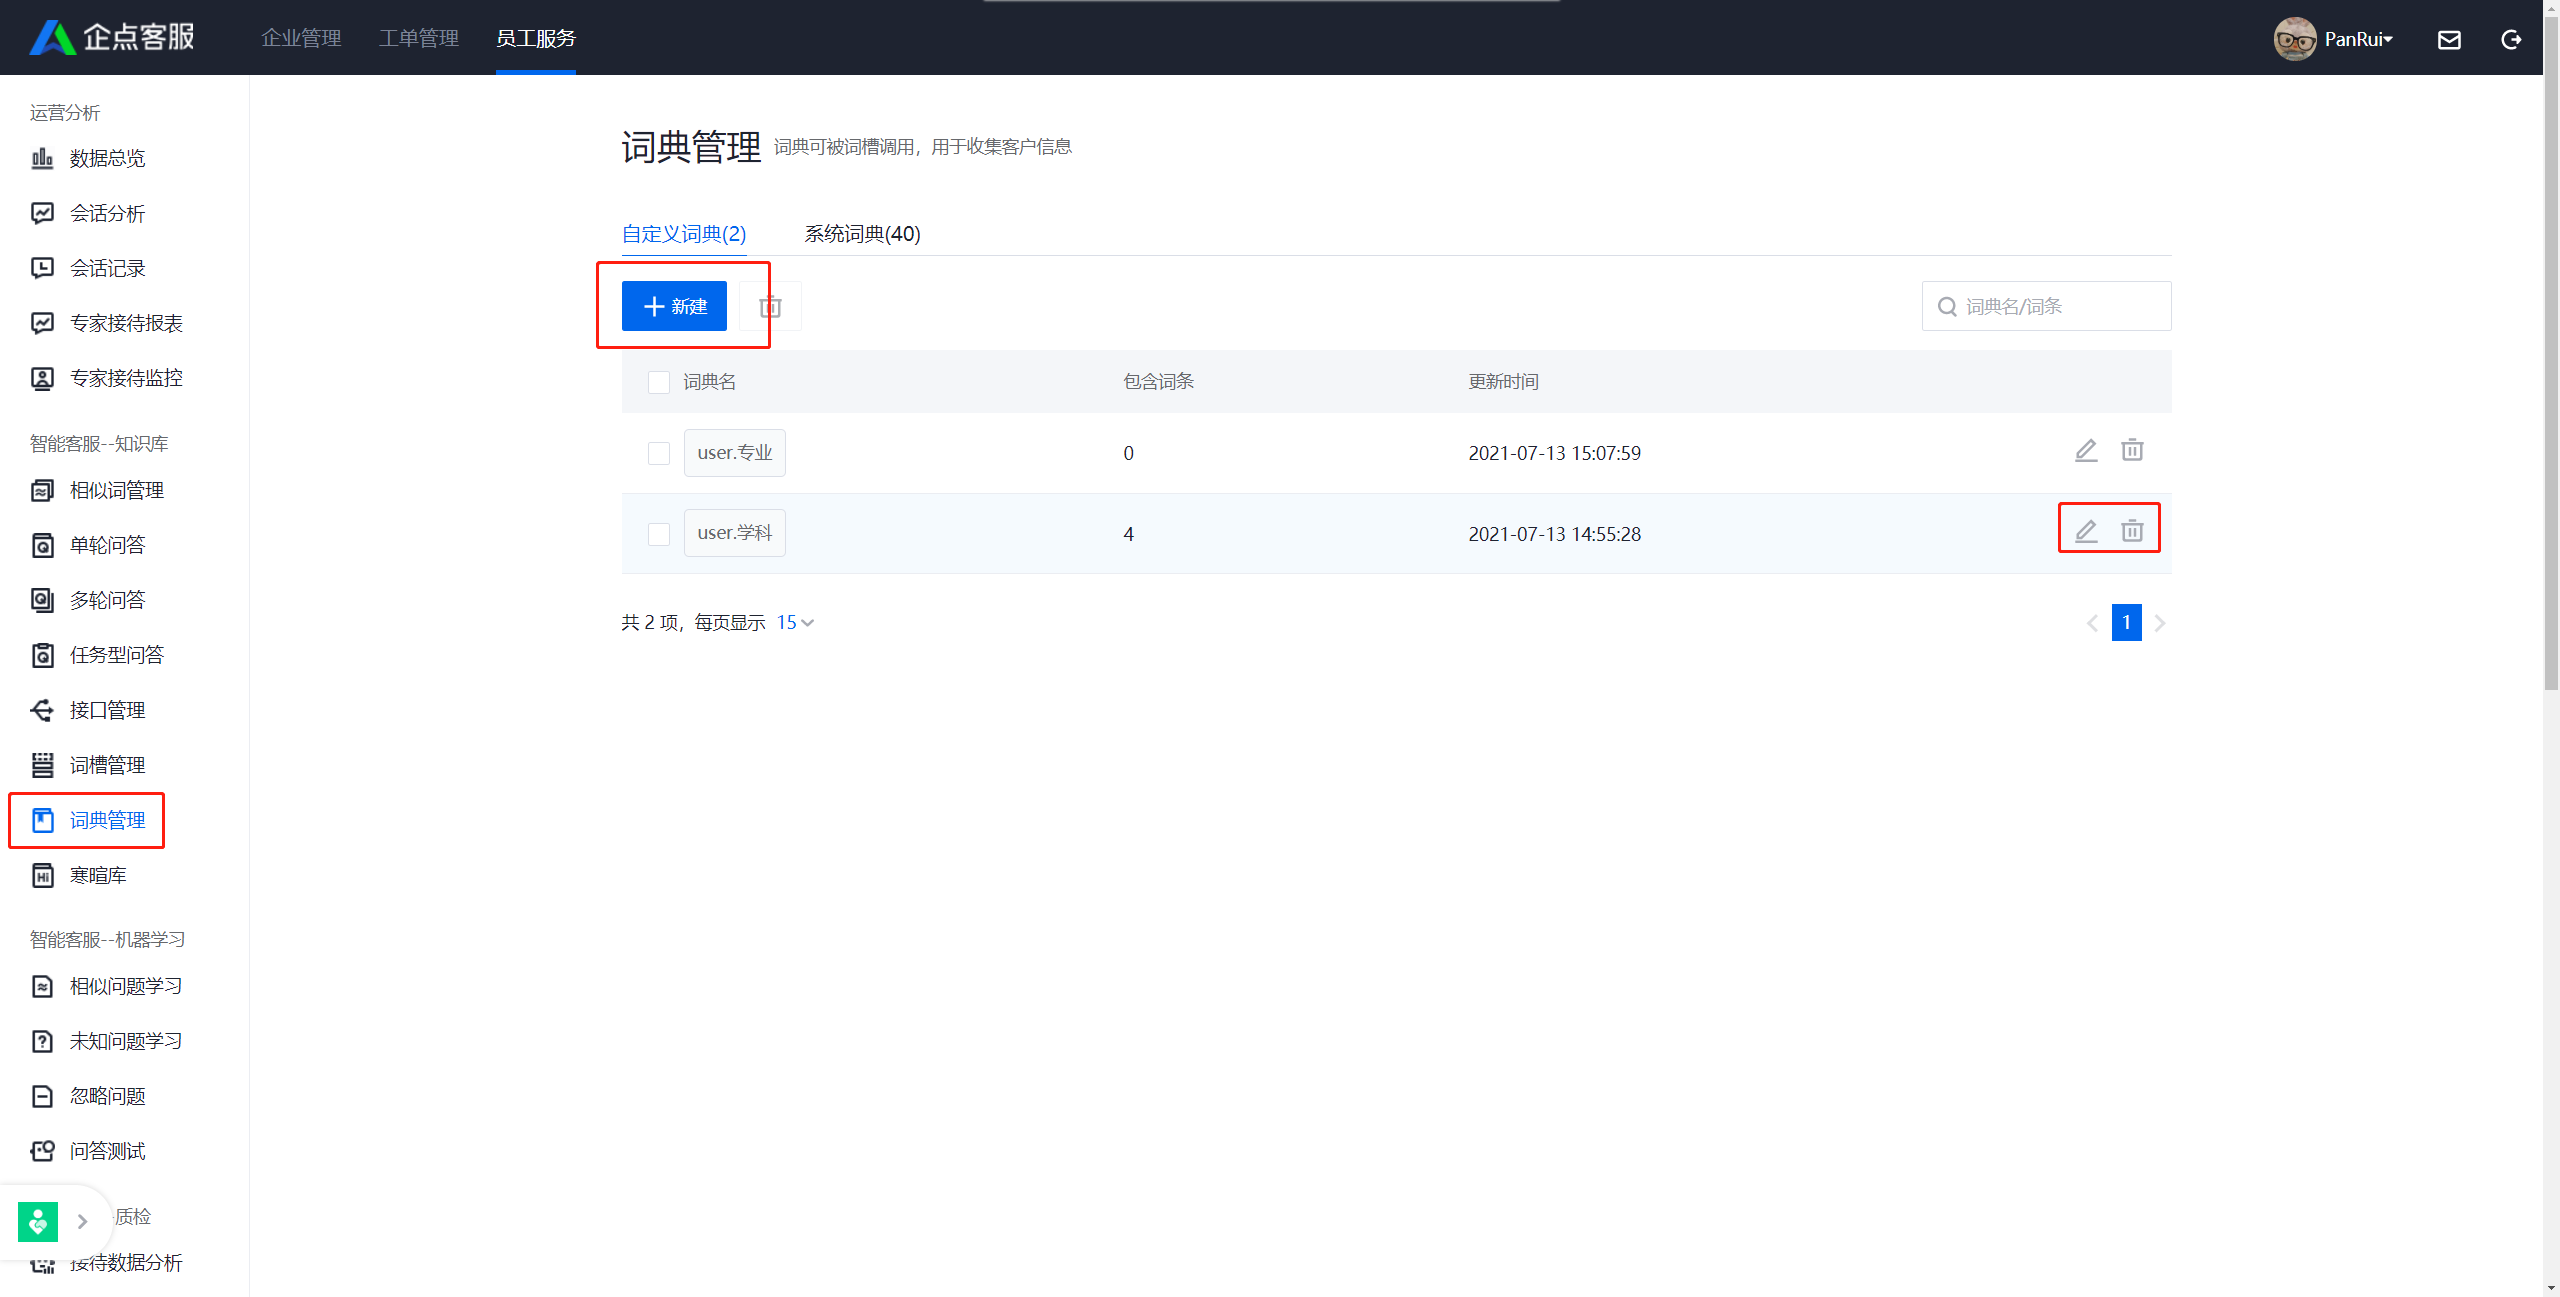Screen dimensions: 2560x1297
Task: Open 忽略问题 icon in sidebar
Action: point(42,1096)
